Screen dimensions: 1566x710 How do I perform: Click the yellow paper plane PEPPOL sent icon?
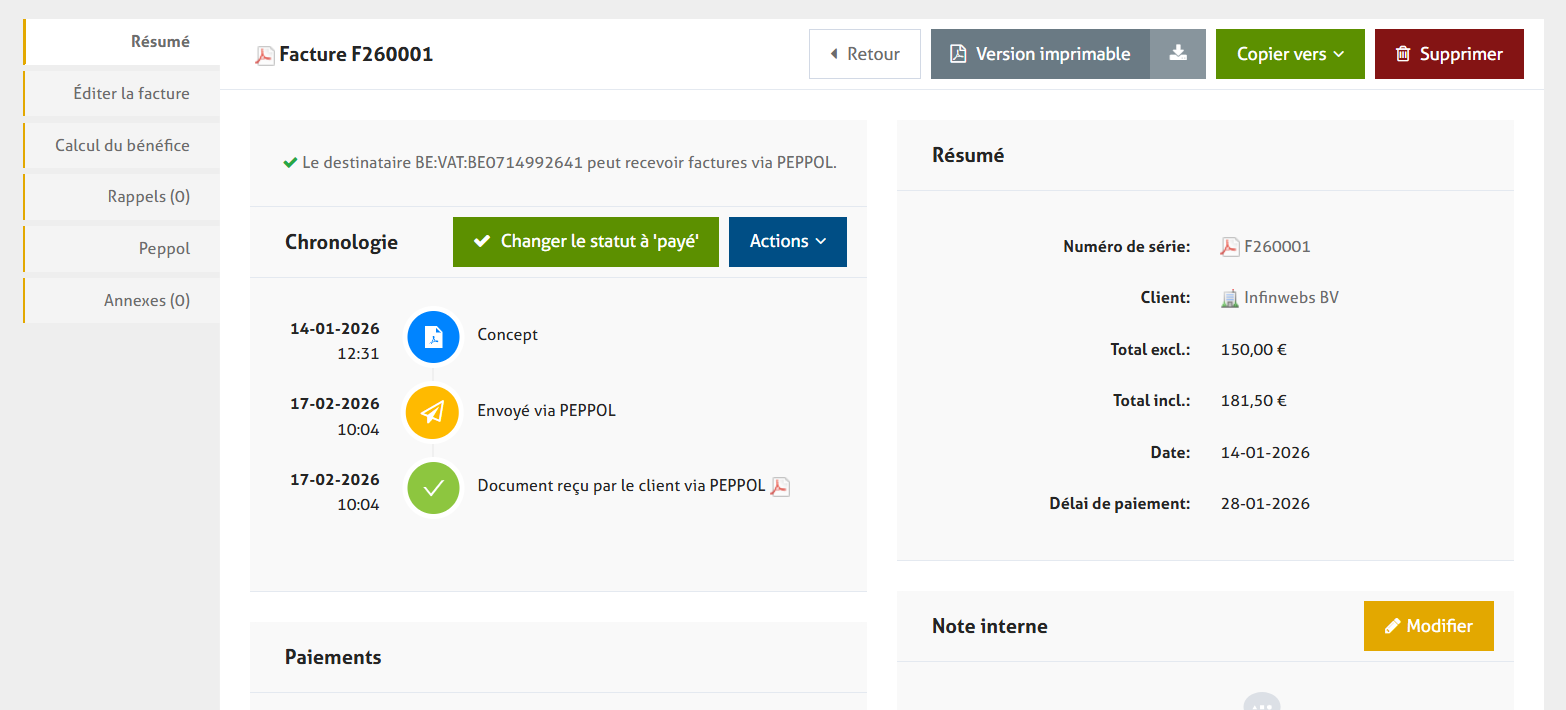coord(432,412)
